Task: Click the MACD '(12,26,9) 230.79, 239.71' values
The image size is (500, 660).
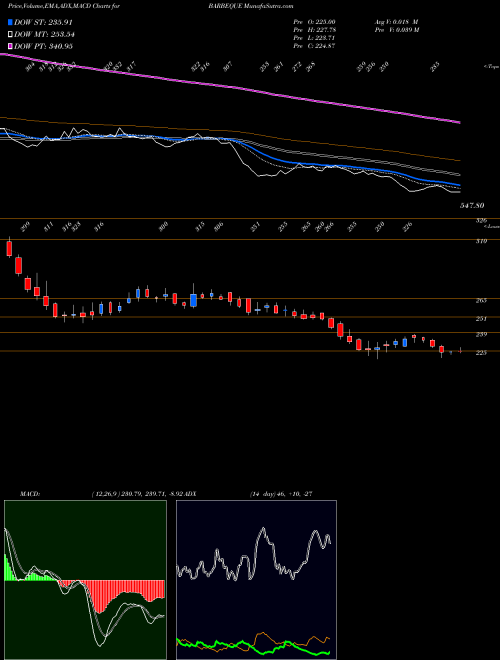Action: coord(128,494)
